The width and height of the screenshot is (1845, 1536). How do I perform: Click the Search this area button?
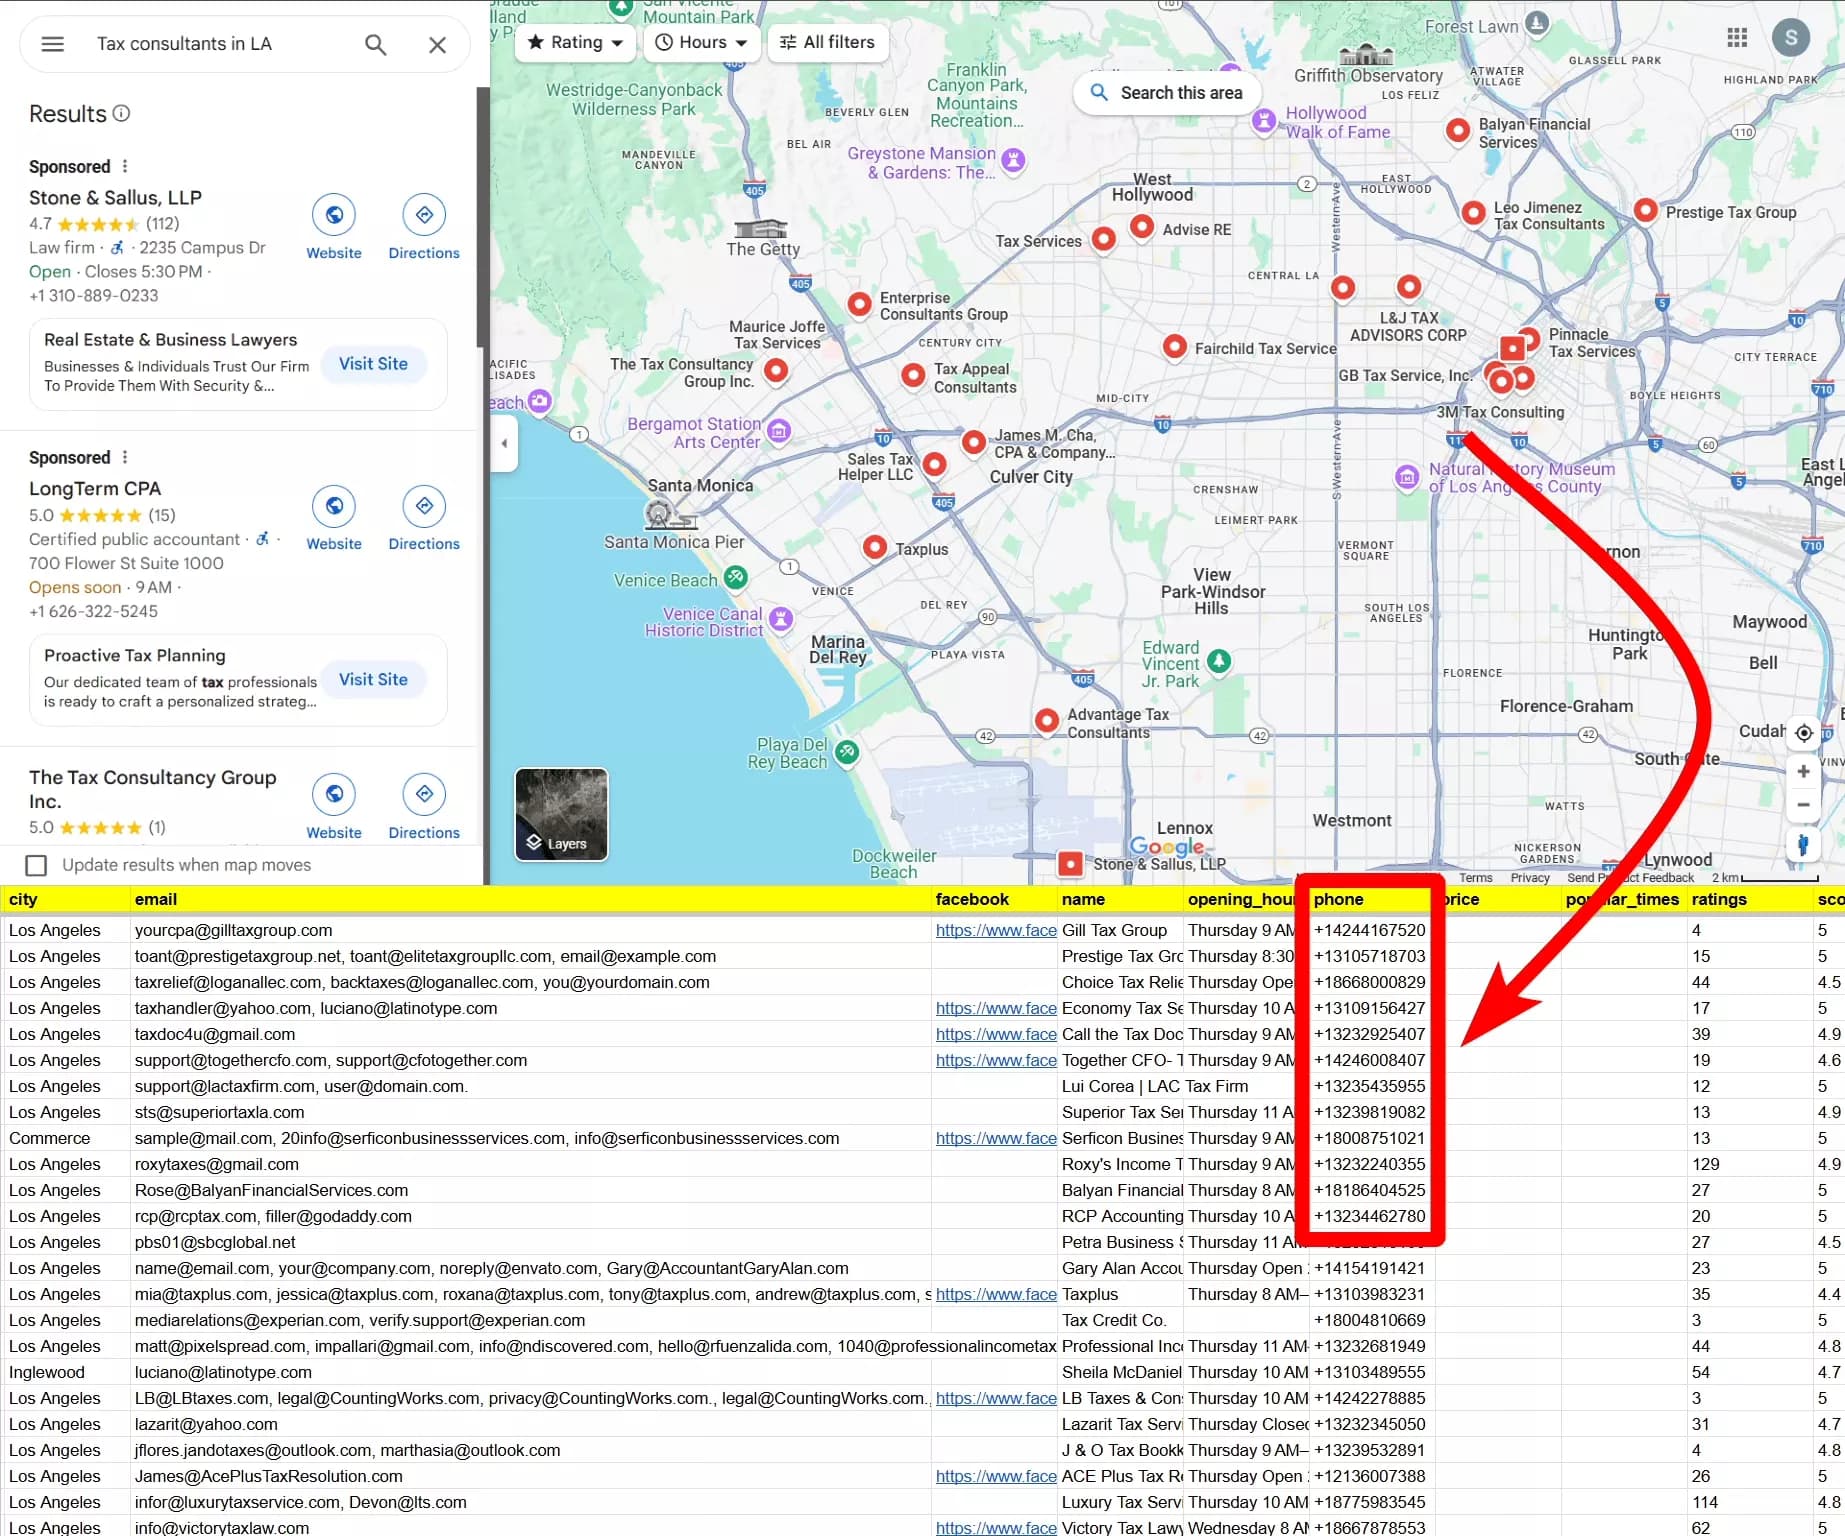coord(1166,92)
